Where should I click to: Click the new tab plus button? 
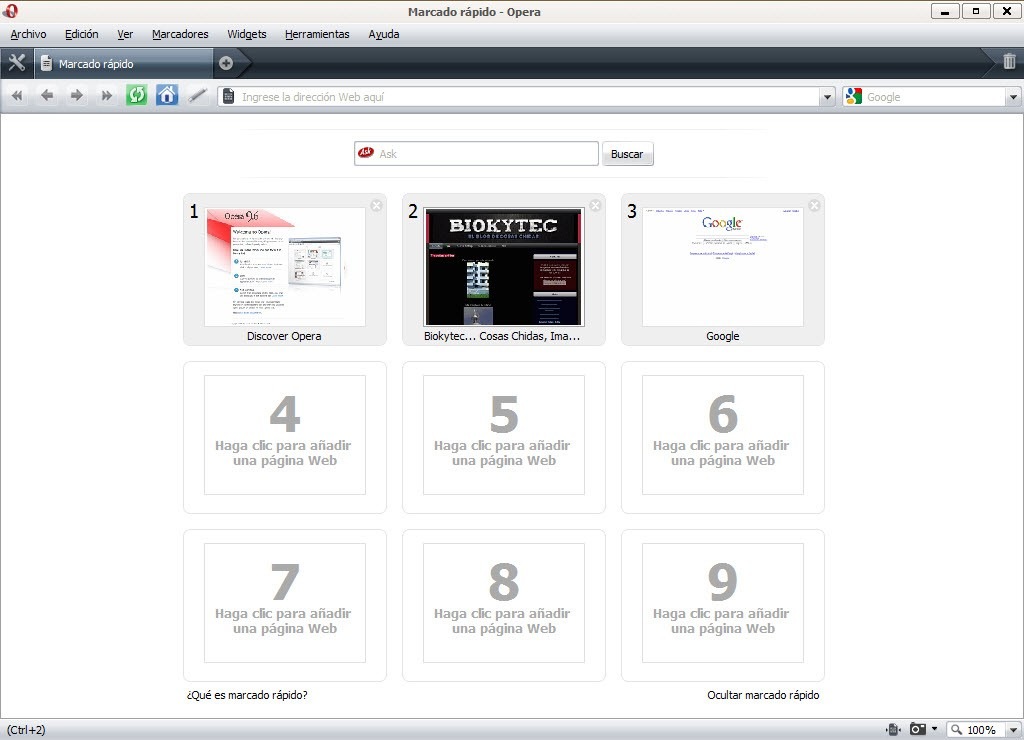(x=226, y=63)
